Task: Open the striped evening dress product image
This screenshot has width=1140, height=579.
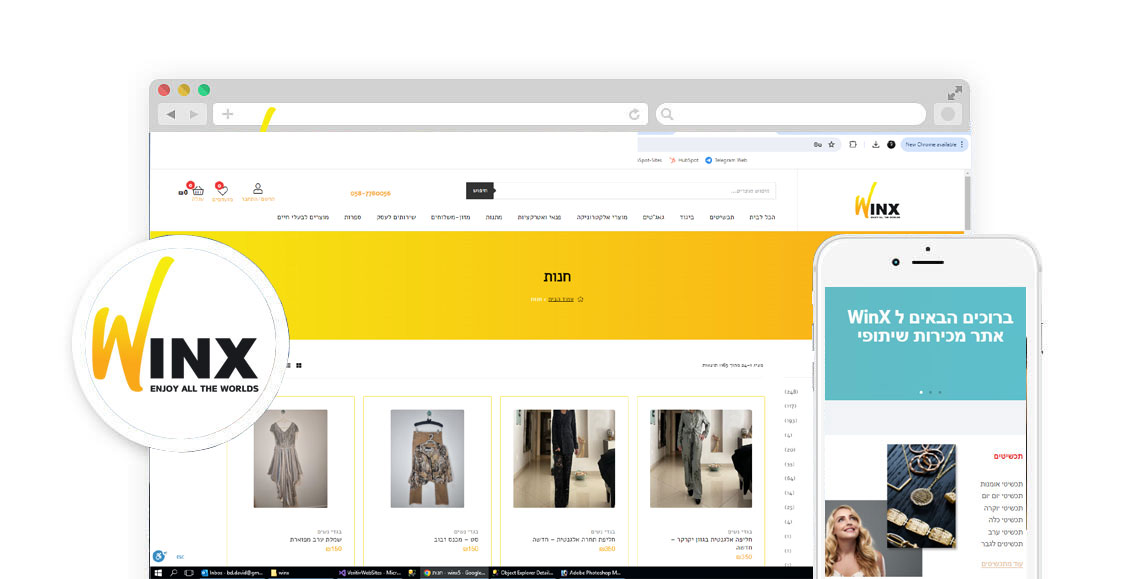Action: [x=290, y=458]
